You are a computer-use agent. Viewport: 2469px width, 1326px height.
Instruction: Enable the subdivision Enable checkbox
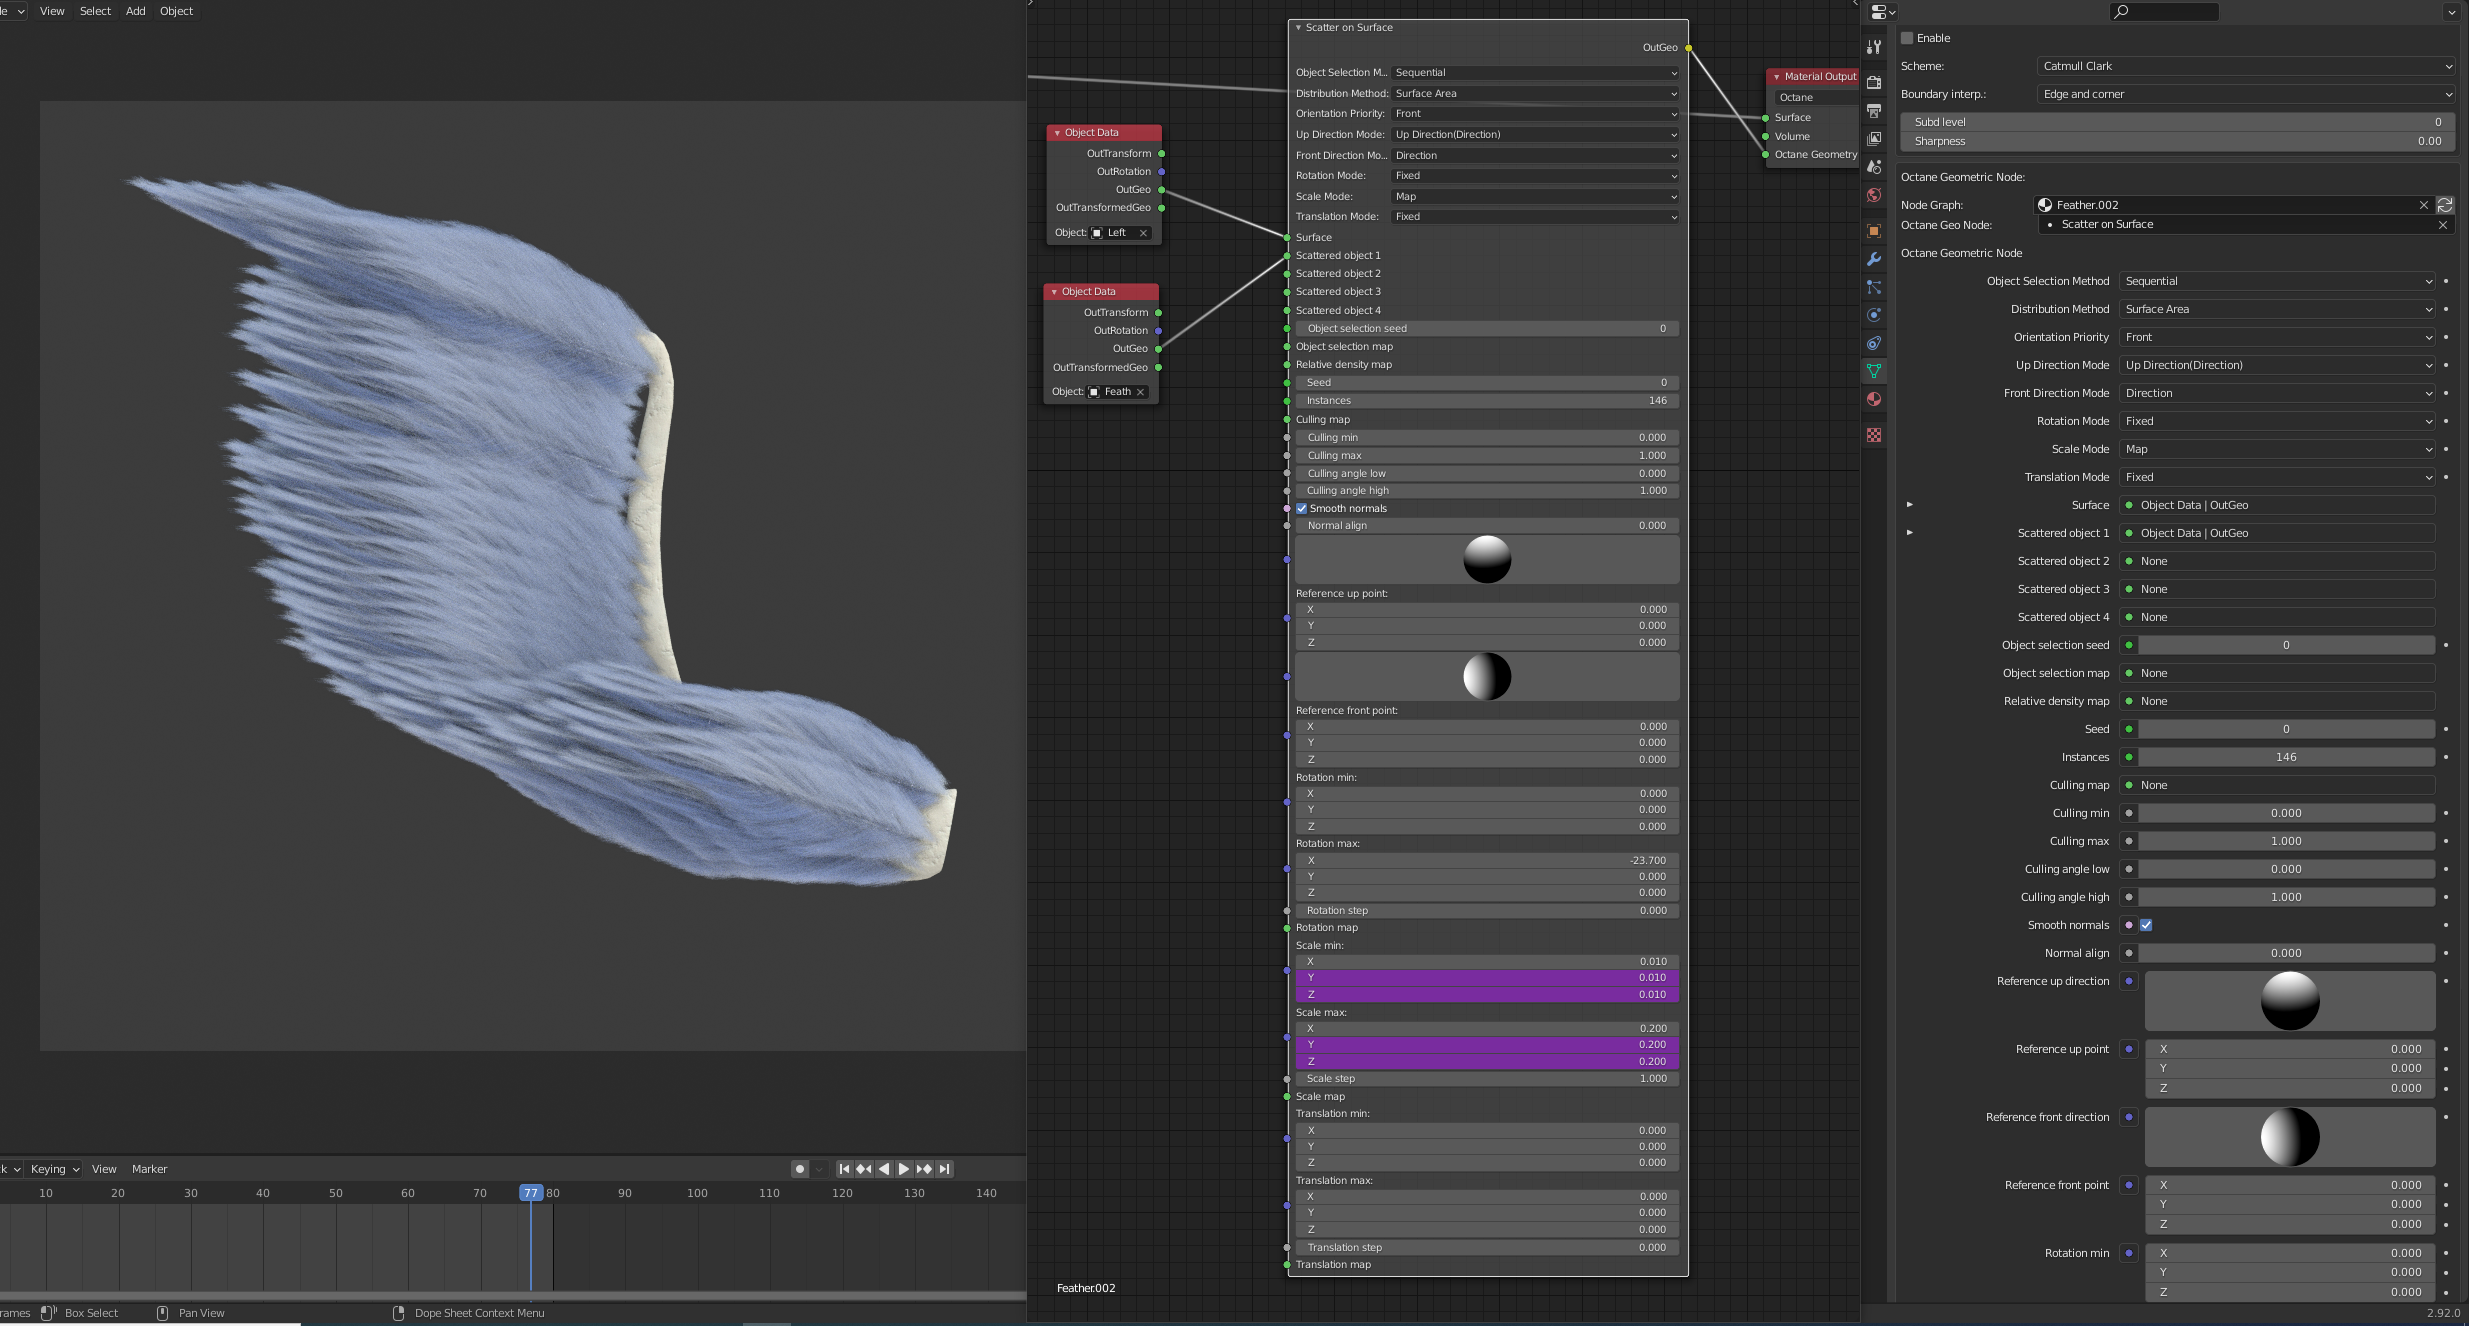coord(1907,38)
